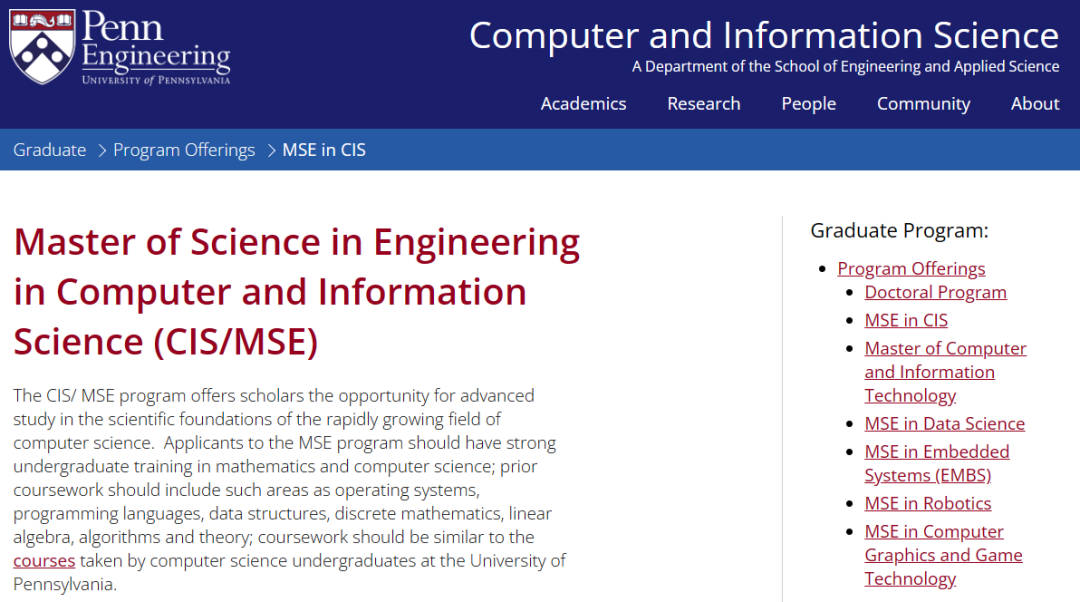The height and width of the screenshot is (602, 1080).
Task: Open MSE in Robotics link
Action: pyautogui.click(x=928, y=504)
